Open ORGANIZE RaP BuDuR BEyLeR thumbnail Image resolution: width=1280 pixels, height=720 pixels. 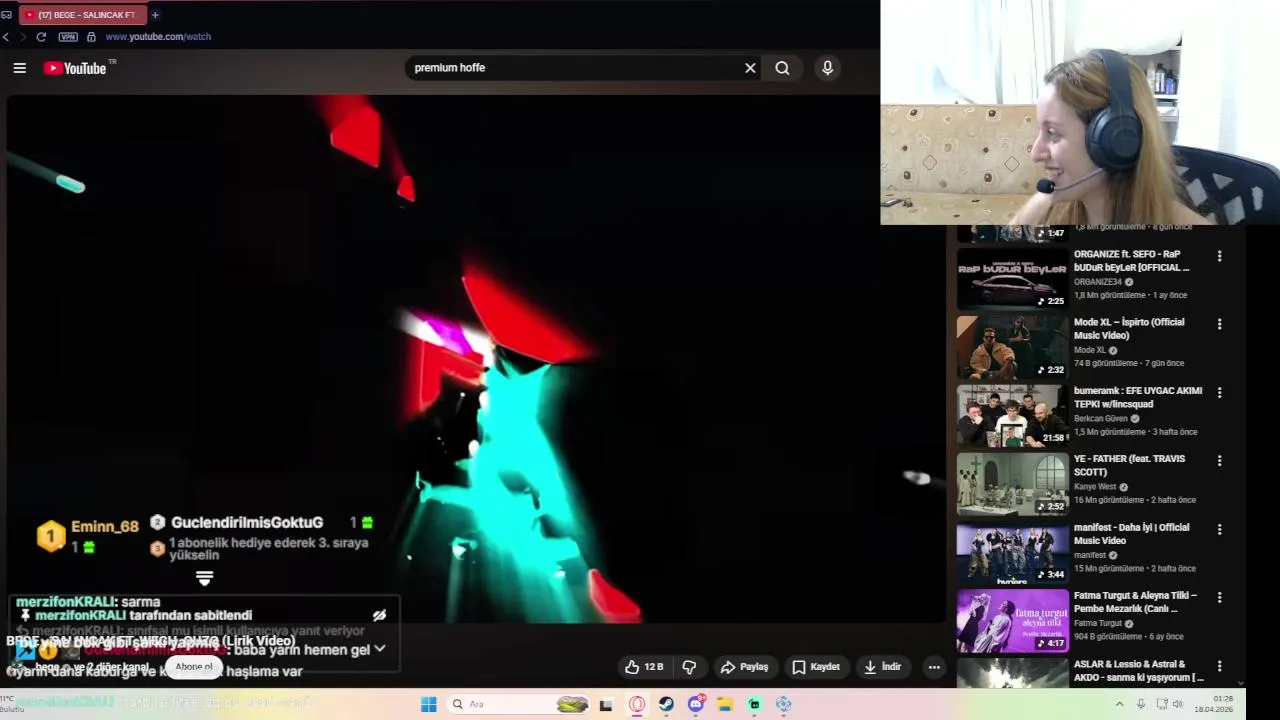tap(1012, 279)
